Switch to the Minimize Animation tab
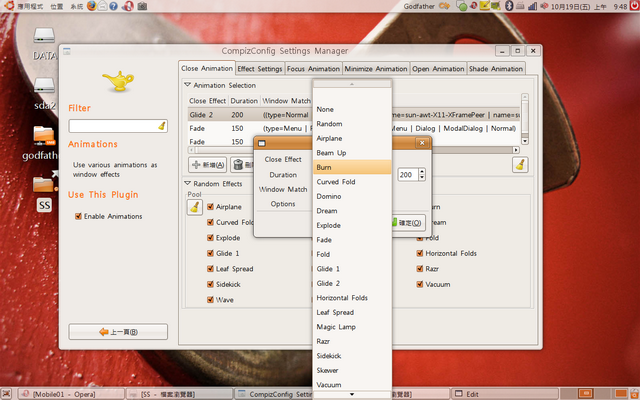Image resolution: width=640 pixels, height=400 pixels. (x=376, y=69)
